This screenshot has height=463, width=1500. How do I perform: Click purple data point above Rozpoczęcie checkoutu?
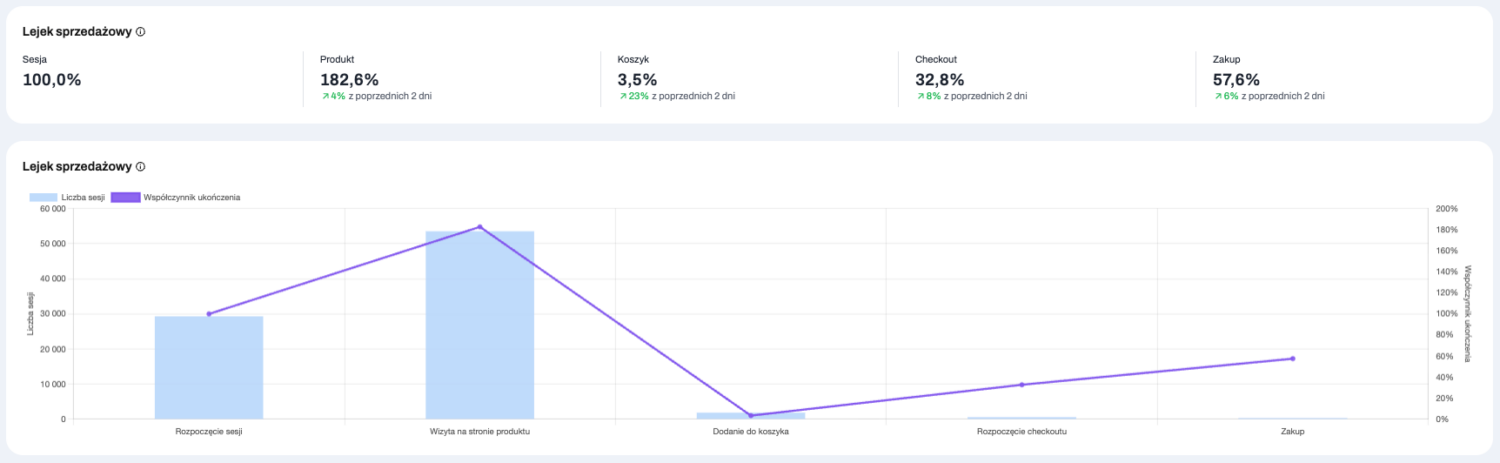coord(1022,385)
